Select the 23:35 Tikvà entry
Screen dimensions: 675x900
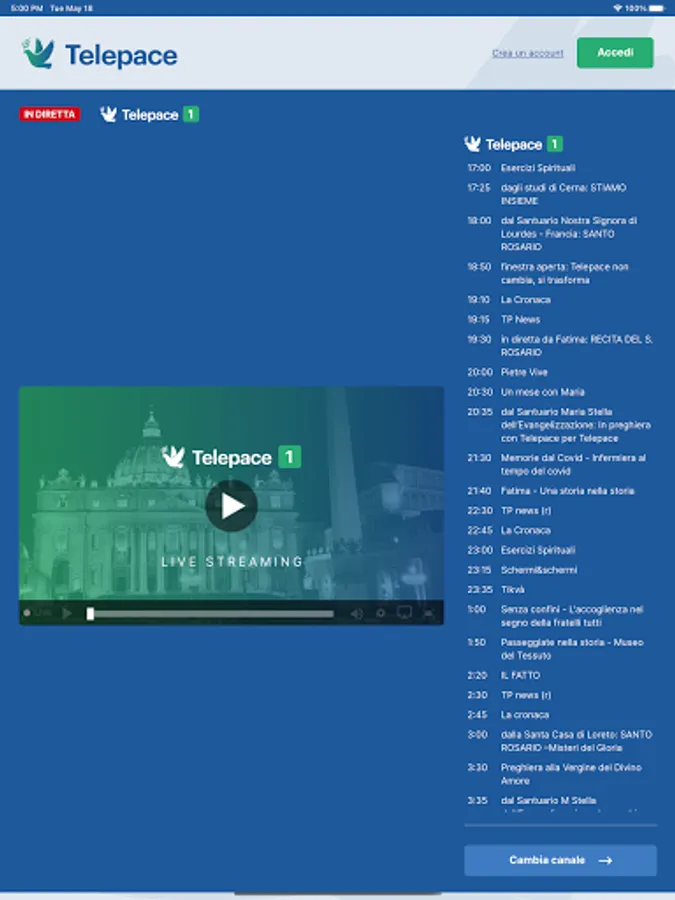[560, 589]
